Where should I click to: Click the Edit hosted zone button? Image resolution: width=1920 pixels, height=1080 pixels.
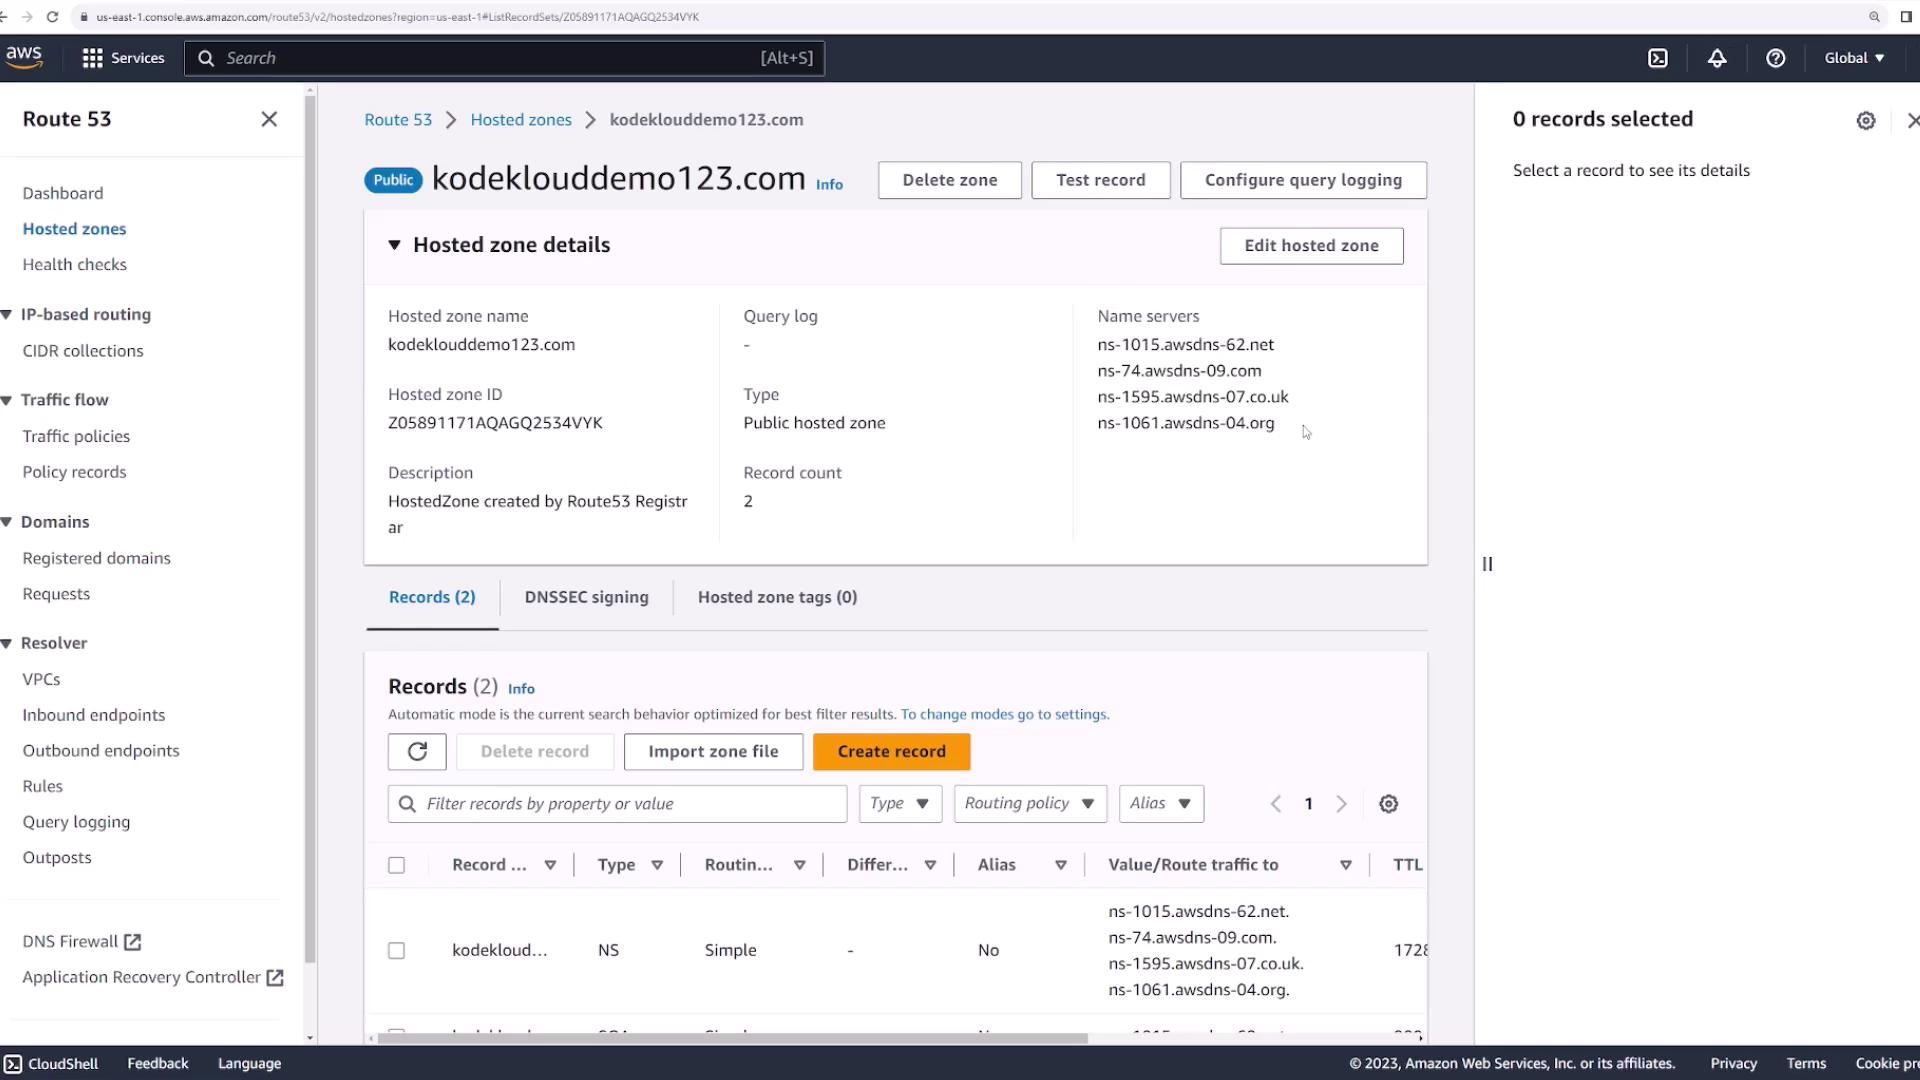tap(1310, 245)
